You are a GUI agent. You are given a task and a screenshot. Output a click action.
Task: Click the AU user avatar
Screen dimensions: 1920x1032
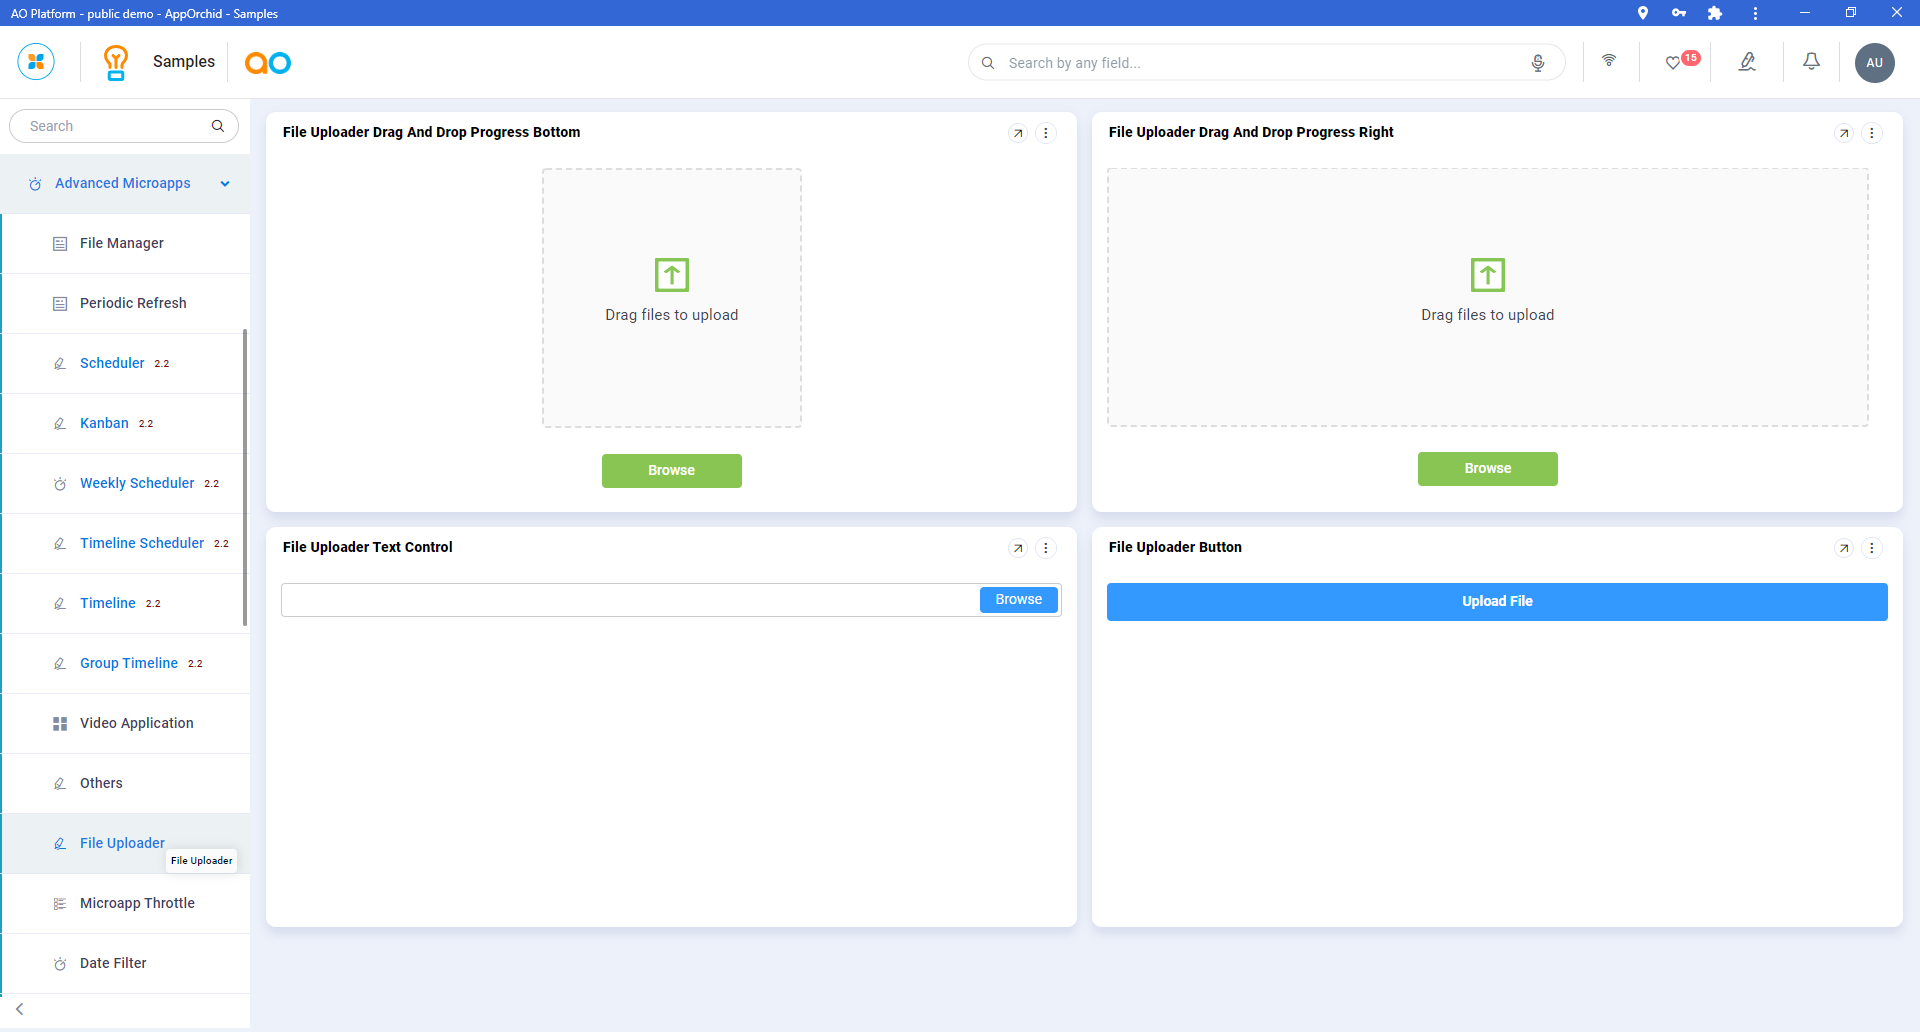coord(1874,63)
